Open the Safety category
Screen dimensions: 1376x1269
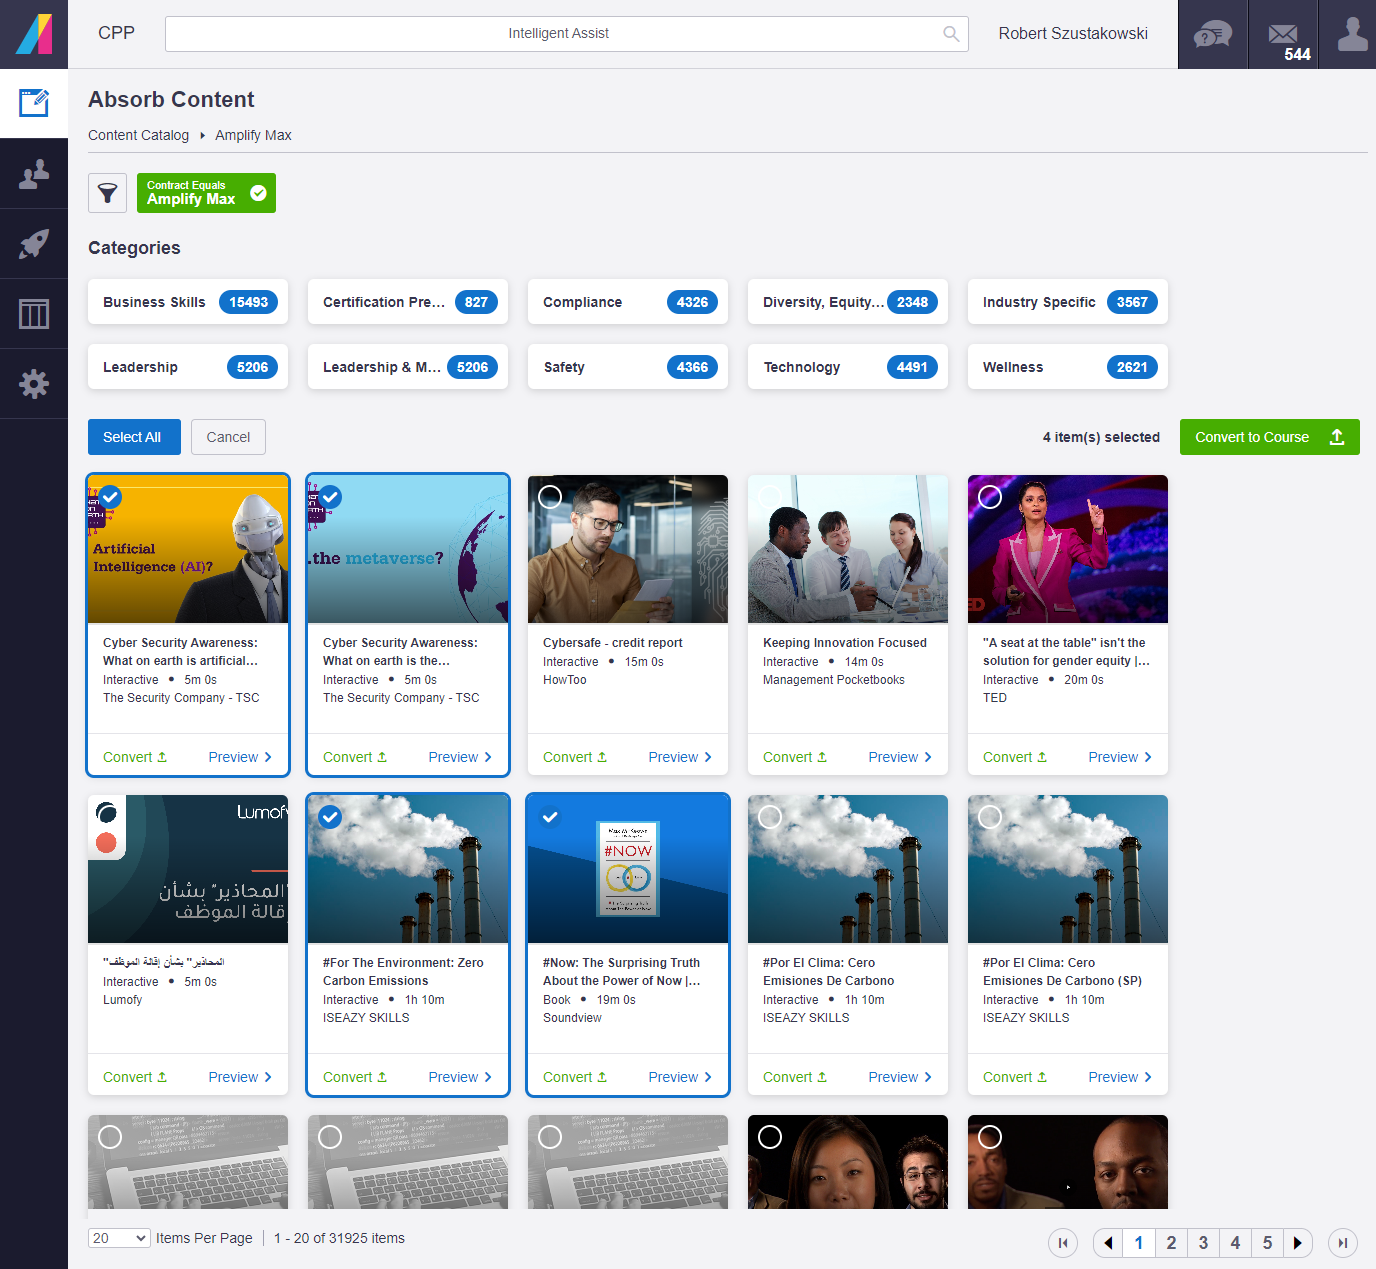628,367
